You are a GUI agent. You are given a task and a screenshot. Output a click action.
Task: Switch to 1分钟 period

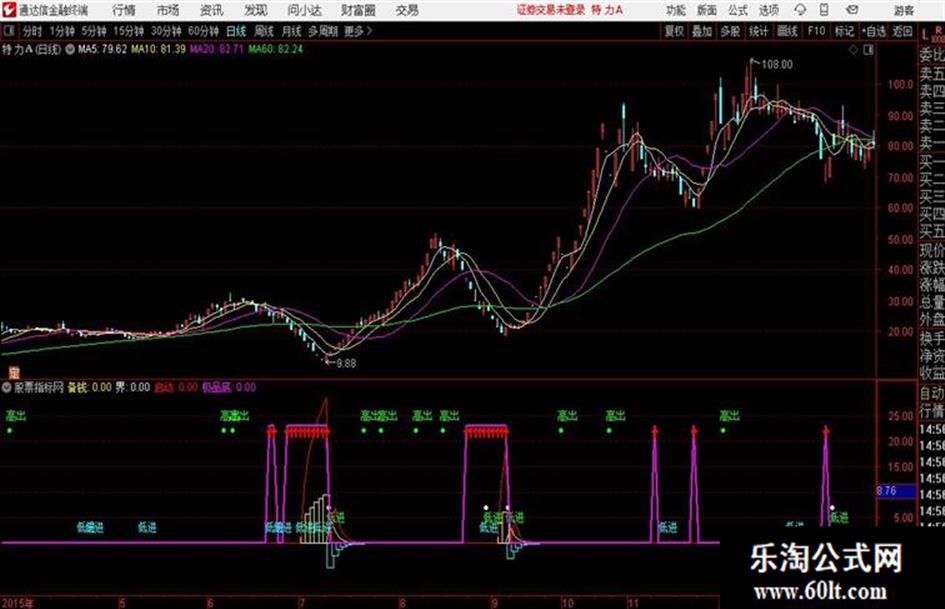tap(62, 31)
